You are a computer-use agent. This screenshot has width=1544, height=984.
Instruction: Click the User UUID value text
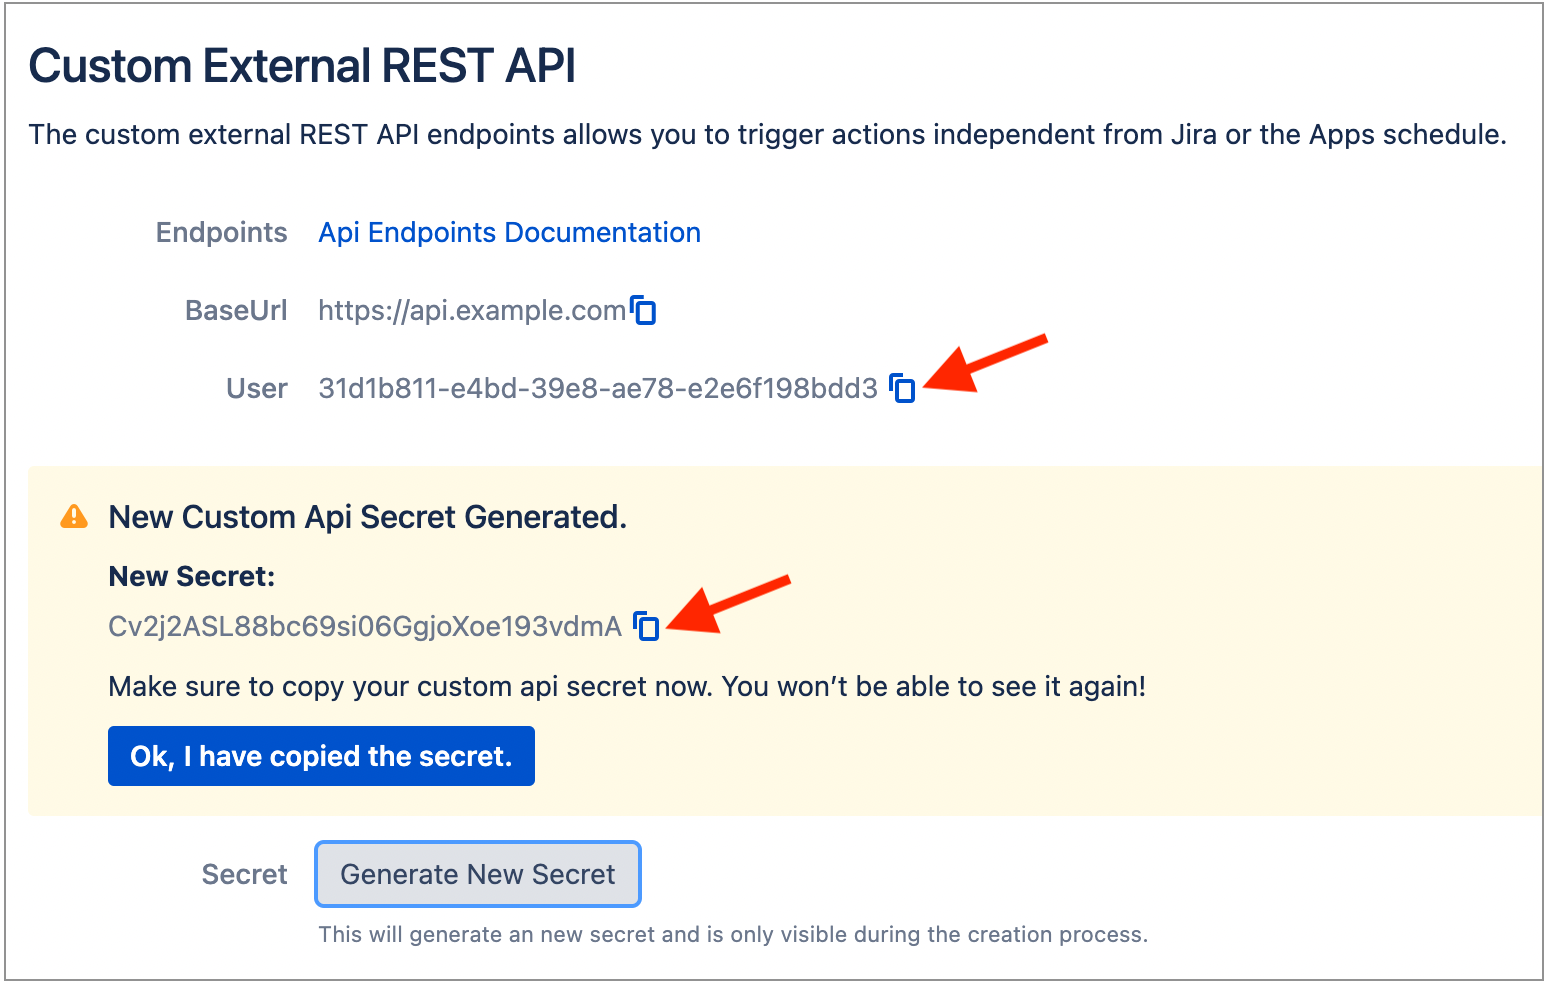coord(597,388)
